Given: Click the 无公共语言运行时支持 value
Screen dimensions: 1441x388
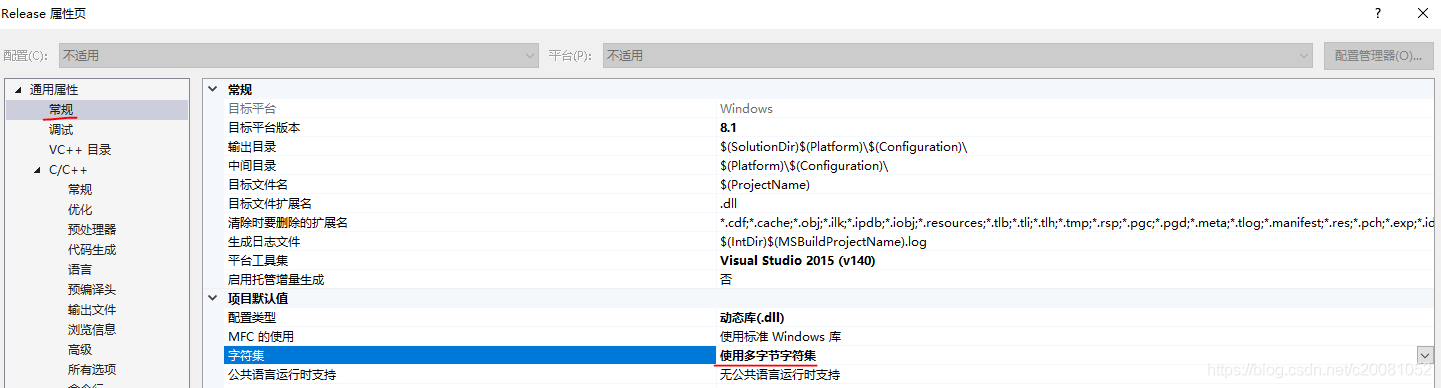Looking at the screenshot, I should pyautogui.click(x=780, y=374).
